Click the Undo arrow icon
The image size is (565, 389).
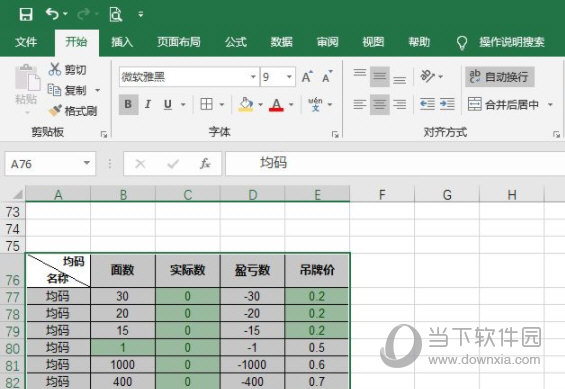coord(52,14)
